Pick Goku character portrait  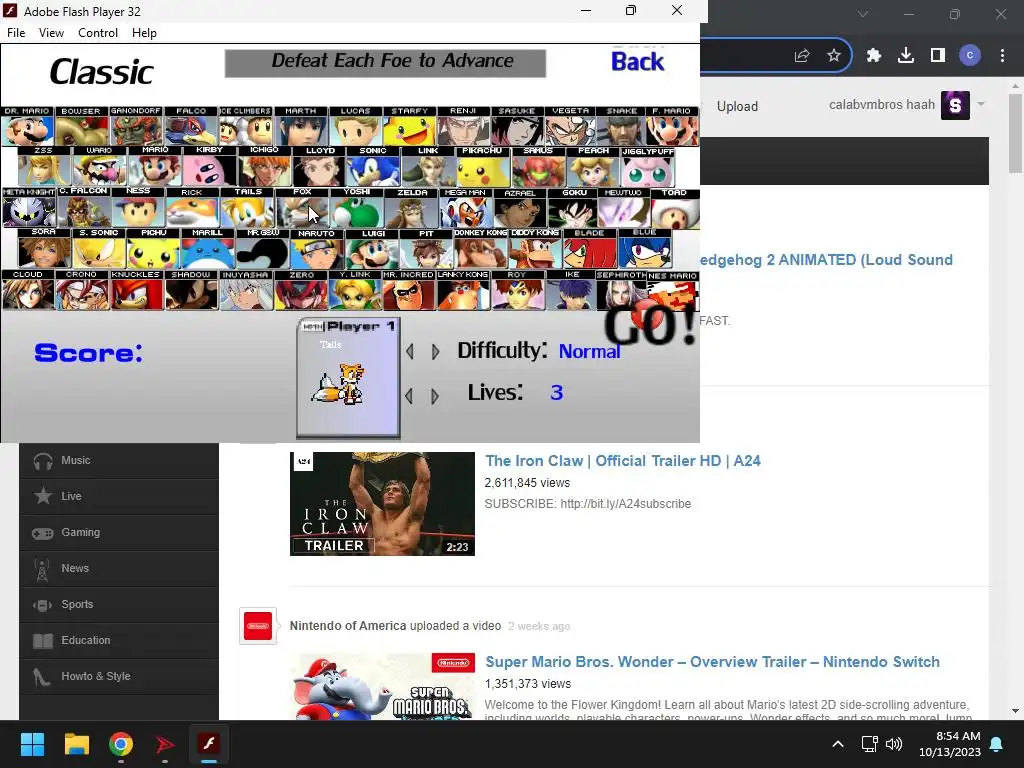[x=573, y=208]
